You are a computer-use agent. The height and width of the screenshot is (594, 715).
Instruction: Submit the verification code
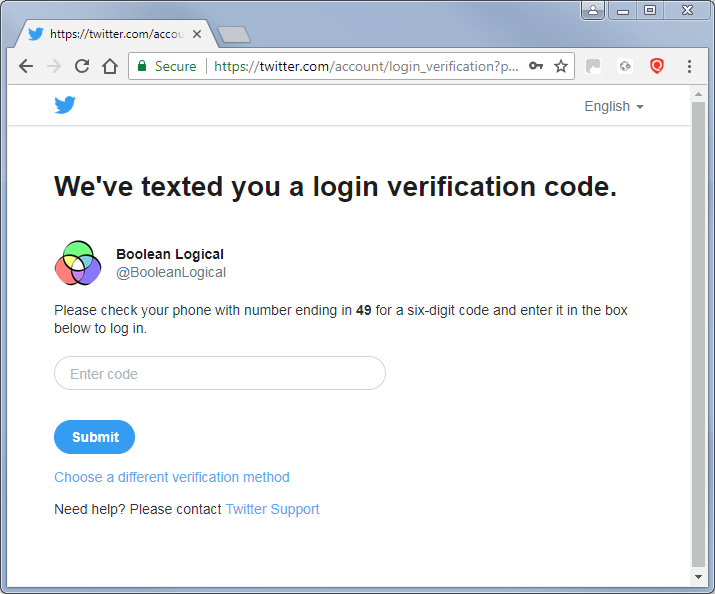pyautogui.click(x=94, y=437)
